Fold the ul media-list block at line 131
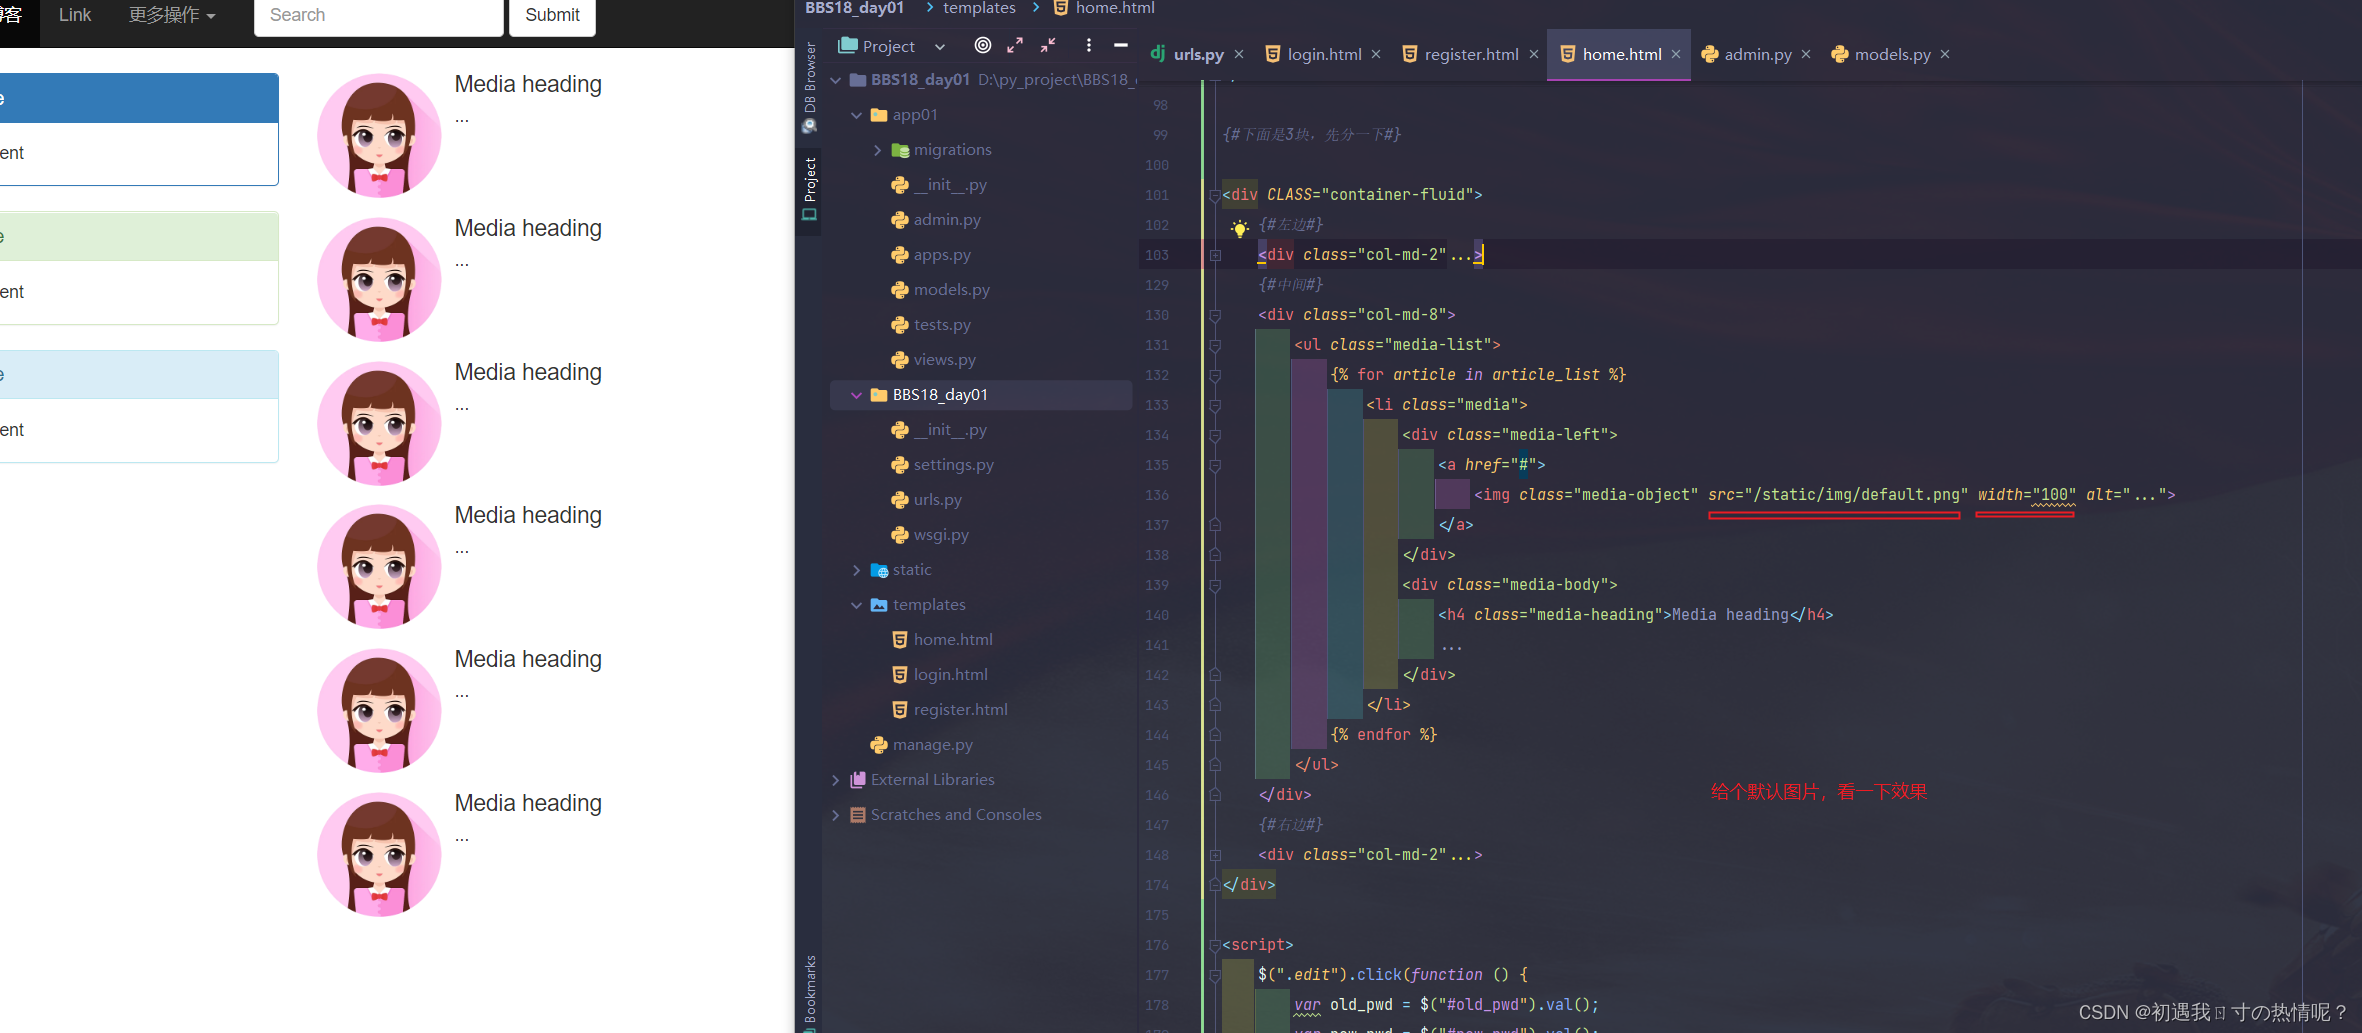This screenshot has width=2362, height=1033. click(x=1215, y=345)
